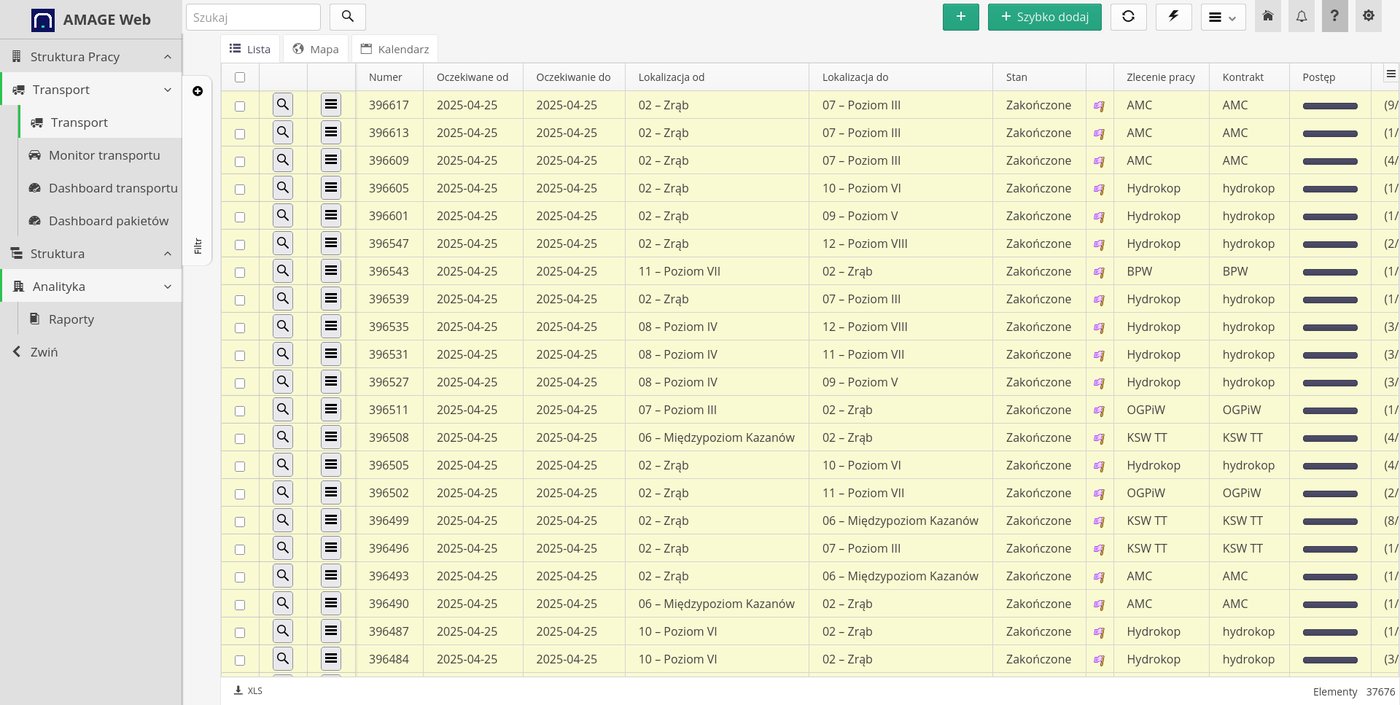Click the Szybko dodaj button
This screenshot has width=1400, height=705.
[1045, 17]
